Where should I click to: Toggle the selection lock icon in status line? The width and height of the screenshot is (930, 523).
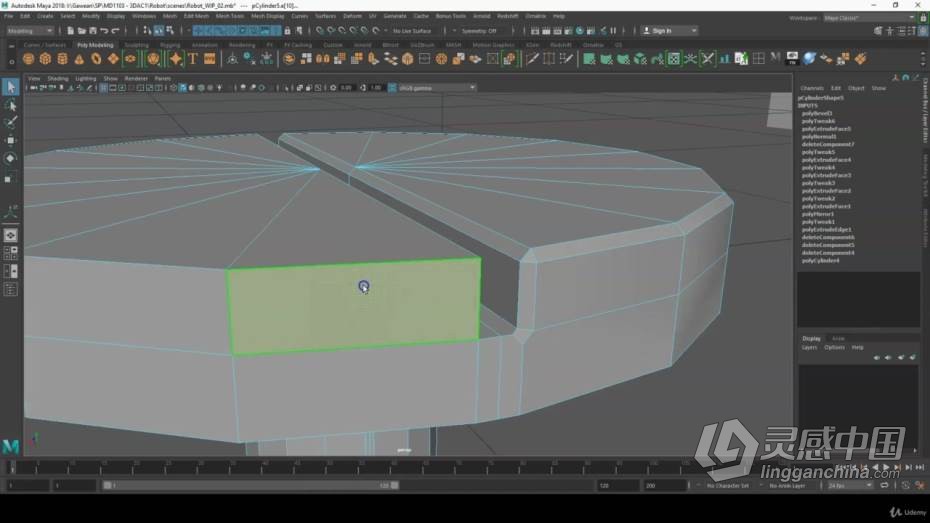pyautogui.click(x=288, y=31)
